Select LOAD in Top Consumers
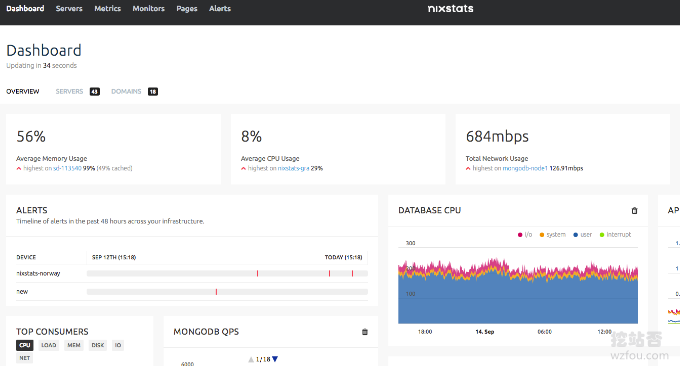The height and width of the screenshot is (366, 680). (49, 345)
